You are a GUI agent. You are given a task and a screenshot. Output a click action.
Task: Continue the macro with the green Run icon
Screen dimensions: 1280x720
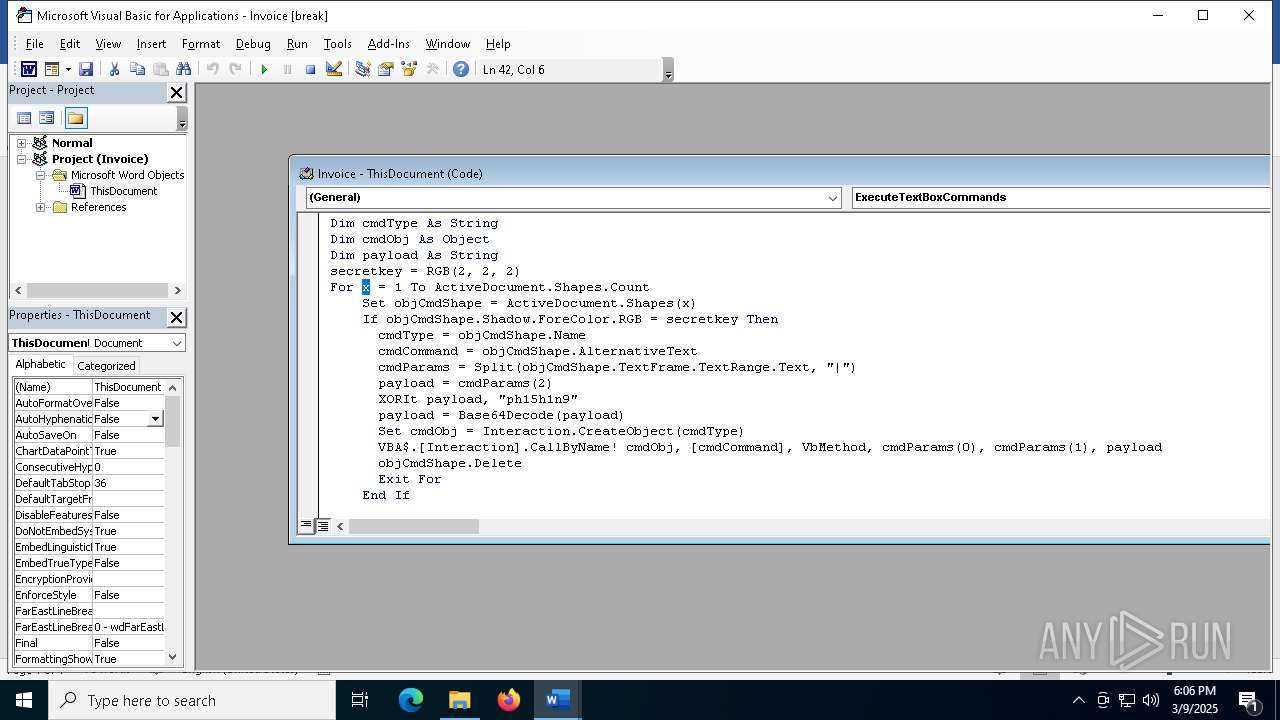pos(264,69)
